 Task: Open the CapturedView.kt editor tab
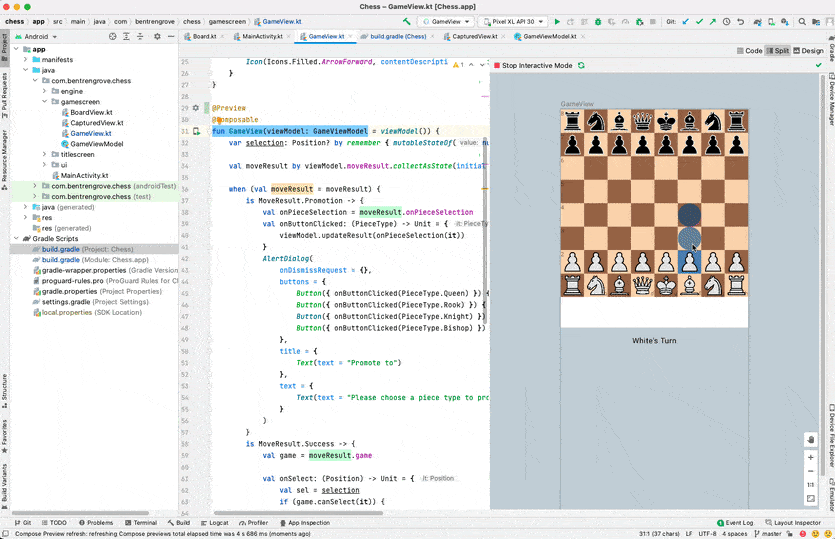[x=474, y=36]
